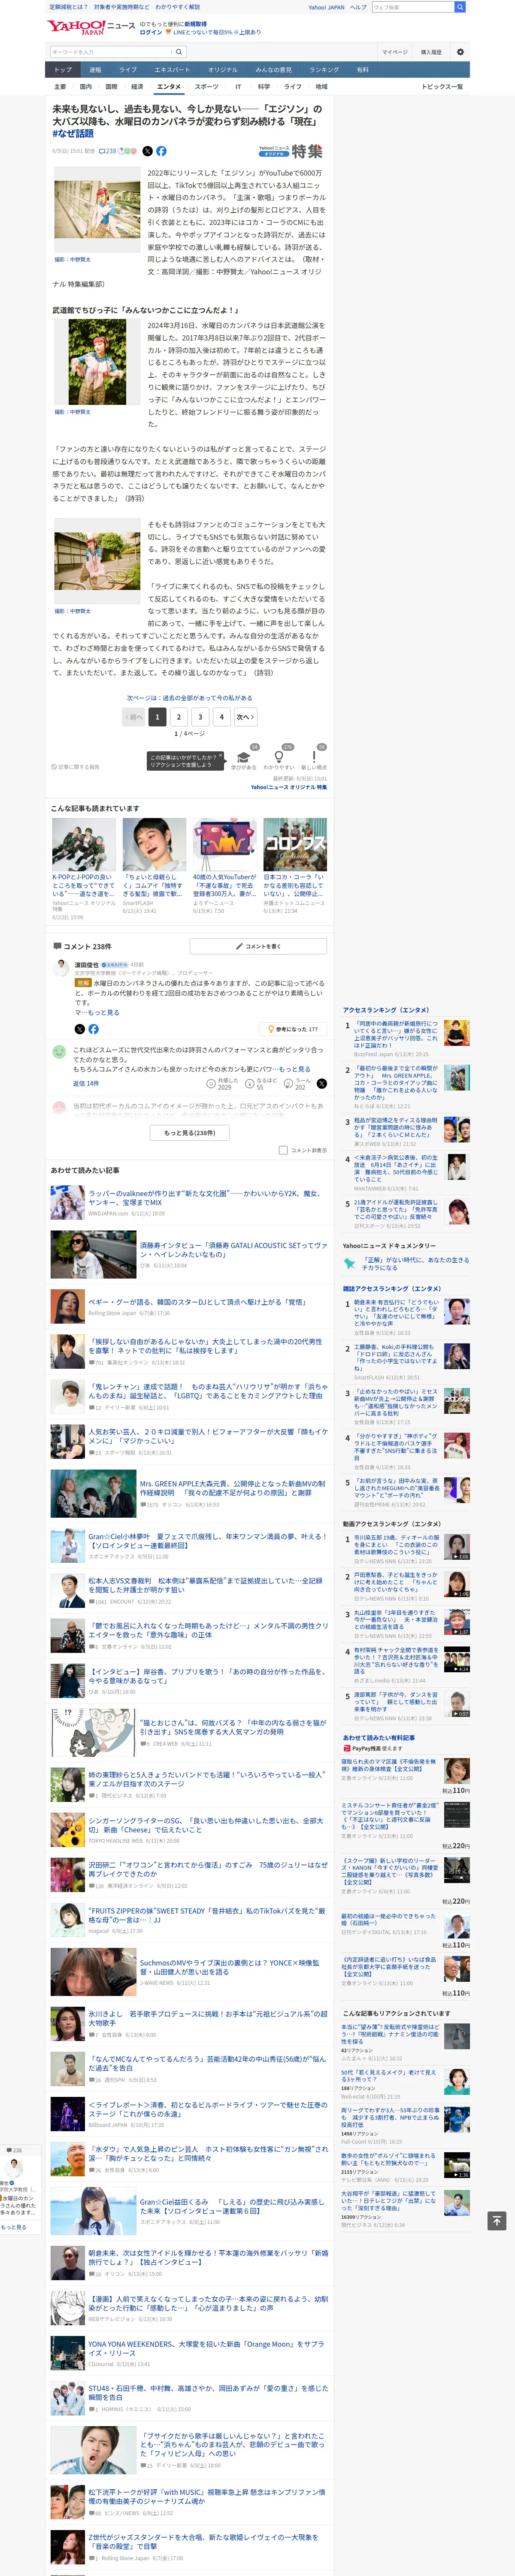Screen dimensions: 515x2576
Task: Click the 購入履歴 link
Action: click(431, 52)
